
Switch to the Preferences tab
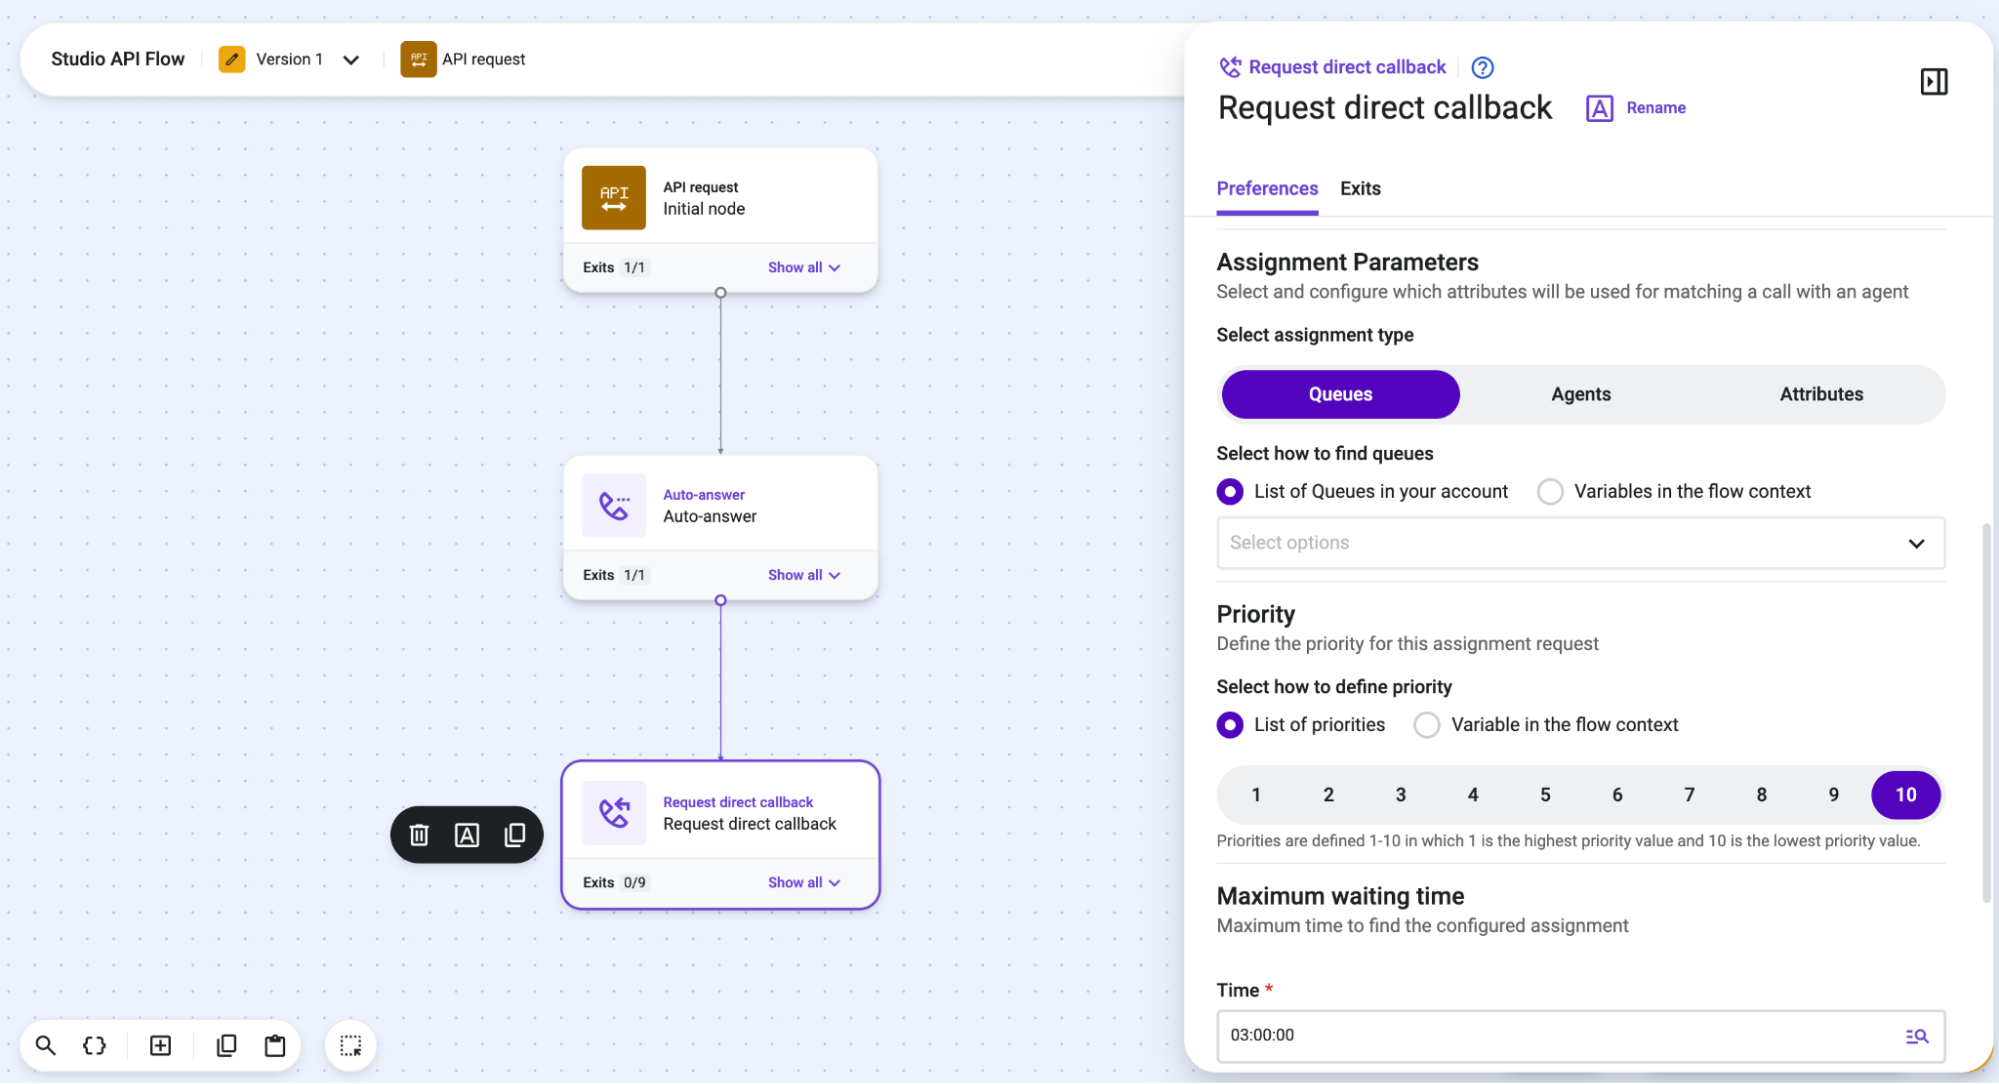[1267, 188]
